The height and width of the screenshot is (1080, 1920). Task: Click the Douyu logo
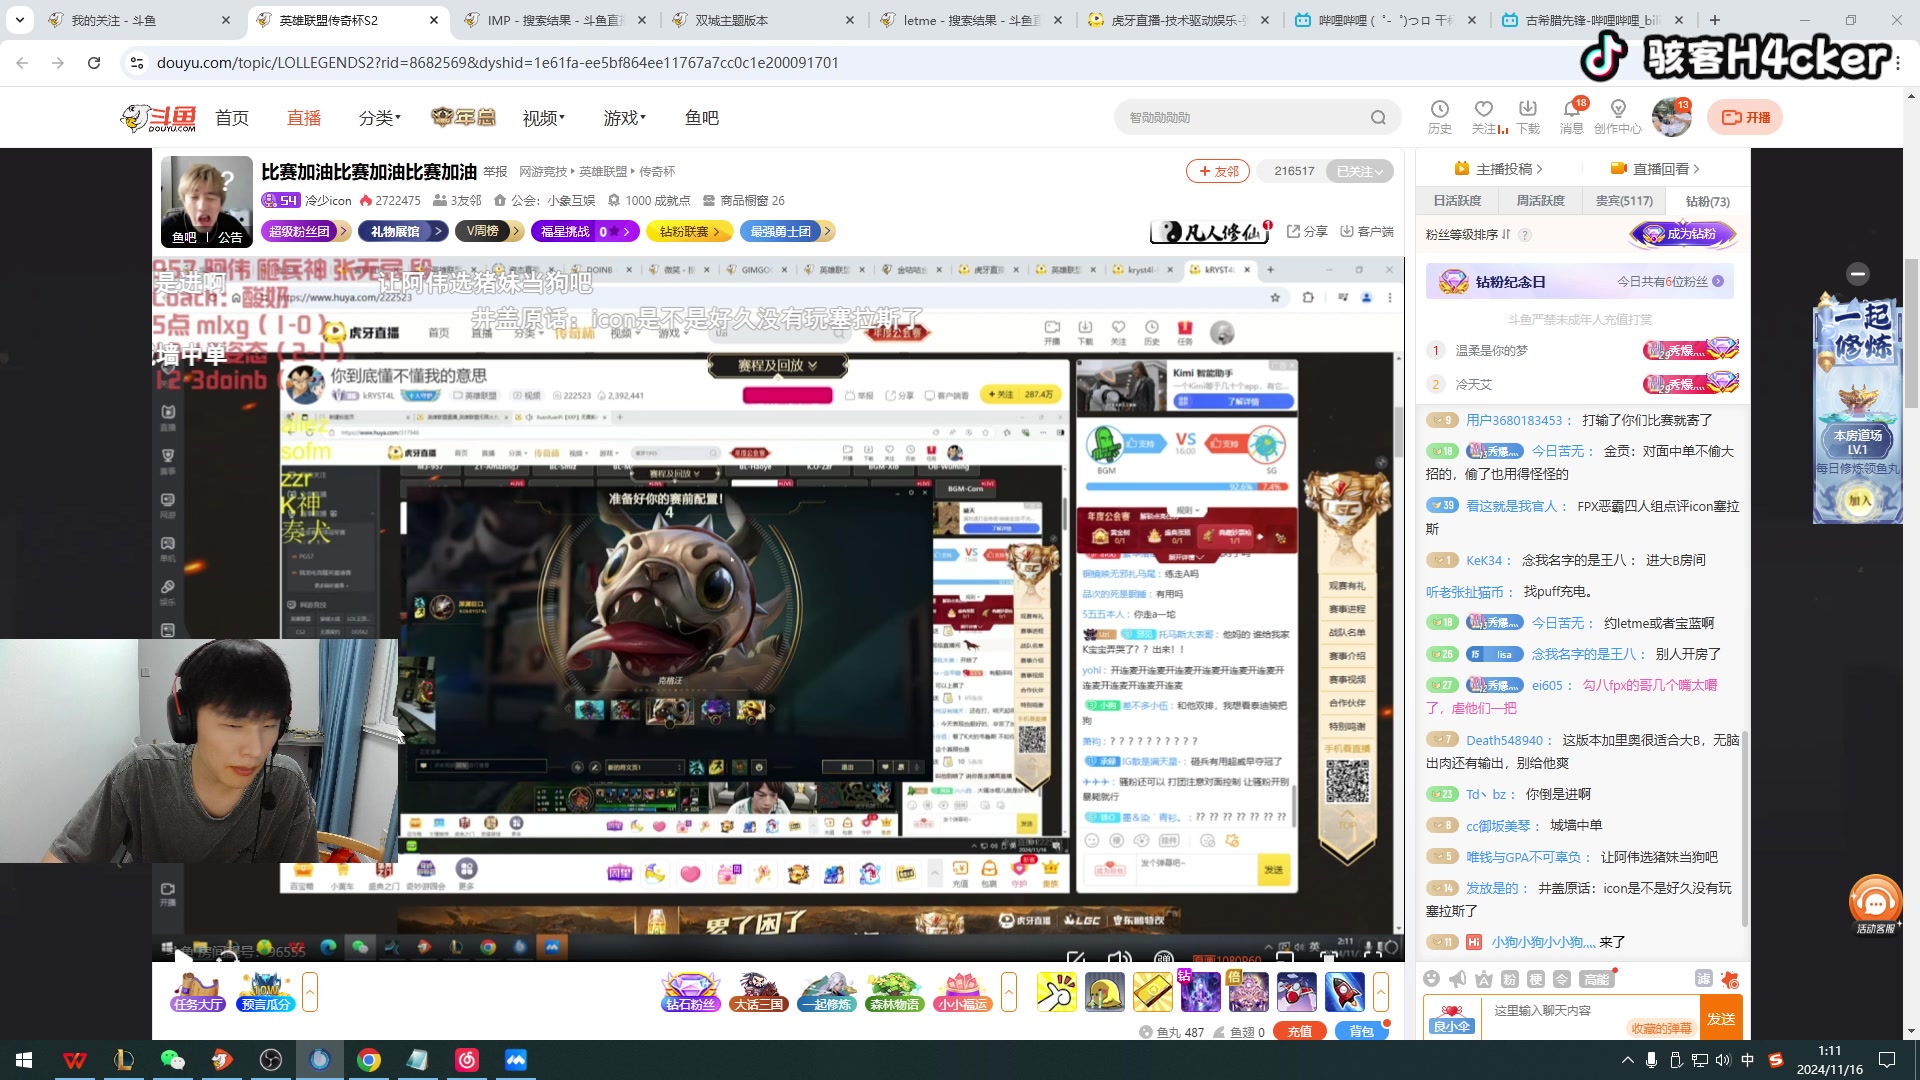click(x=158, y=117)
